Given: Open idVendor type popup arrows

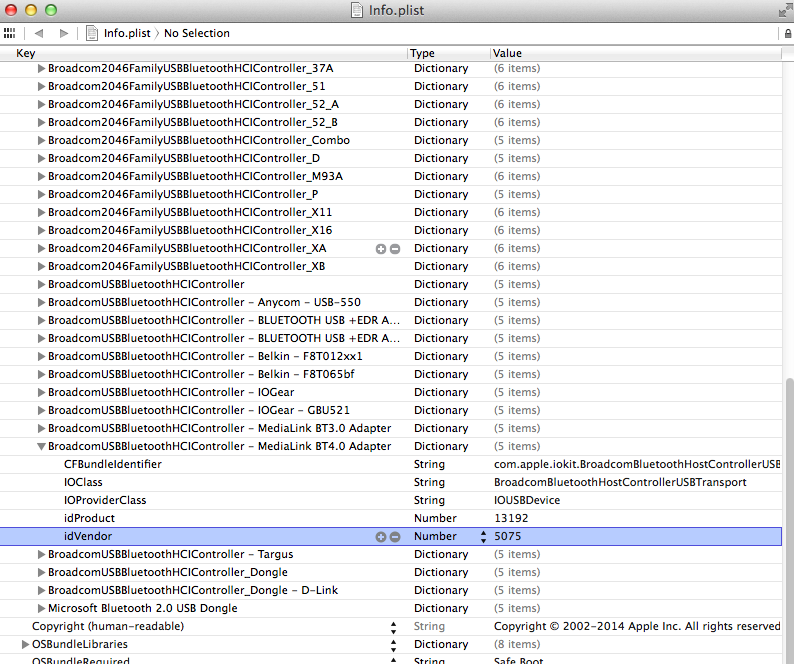Looking at the screenshot, I should pos(484,537).
